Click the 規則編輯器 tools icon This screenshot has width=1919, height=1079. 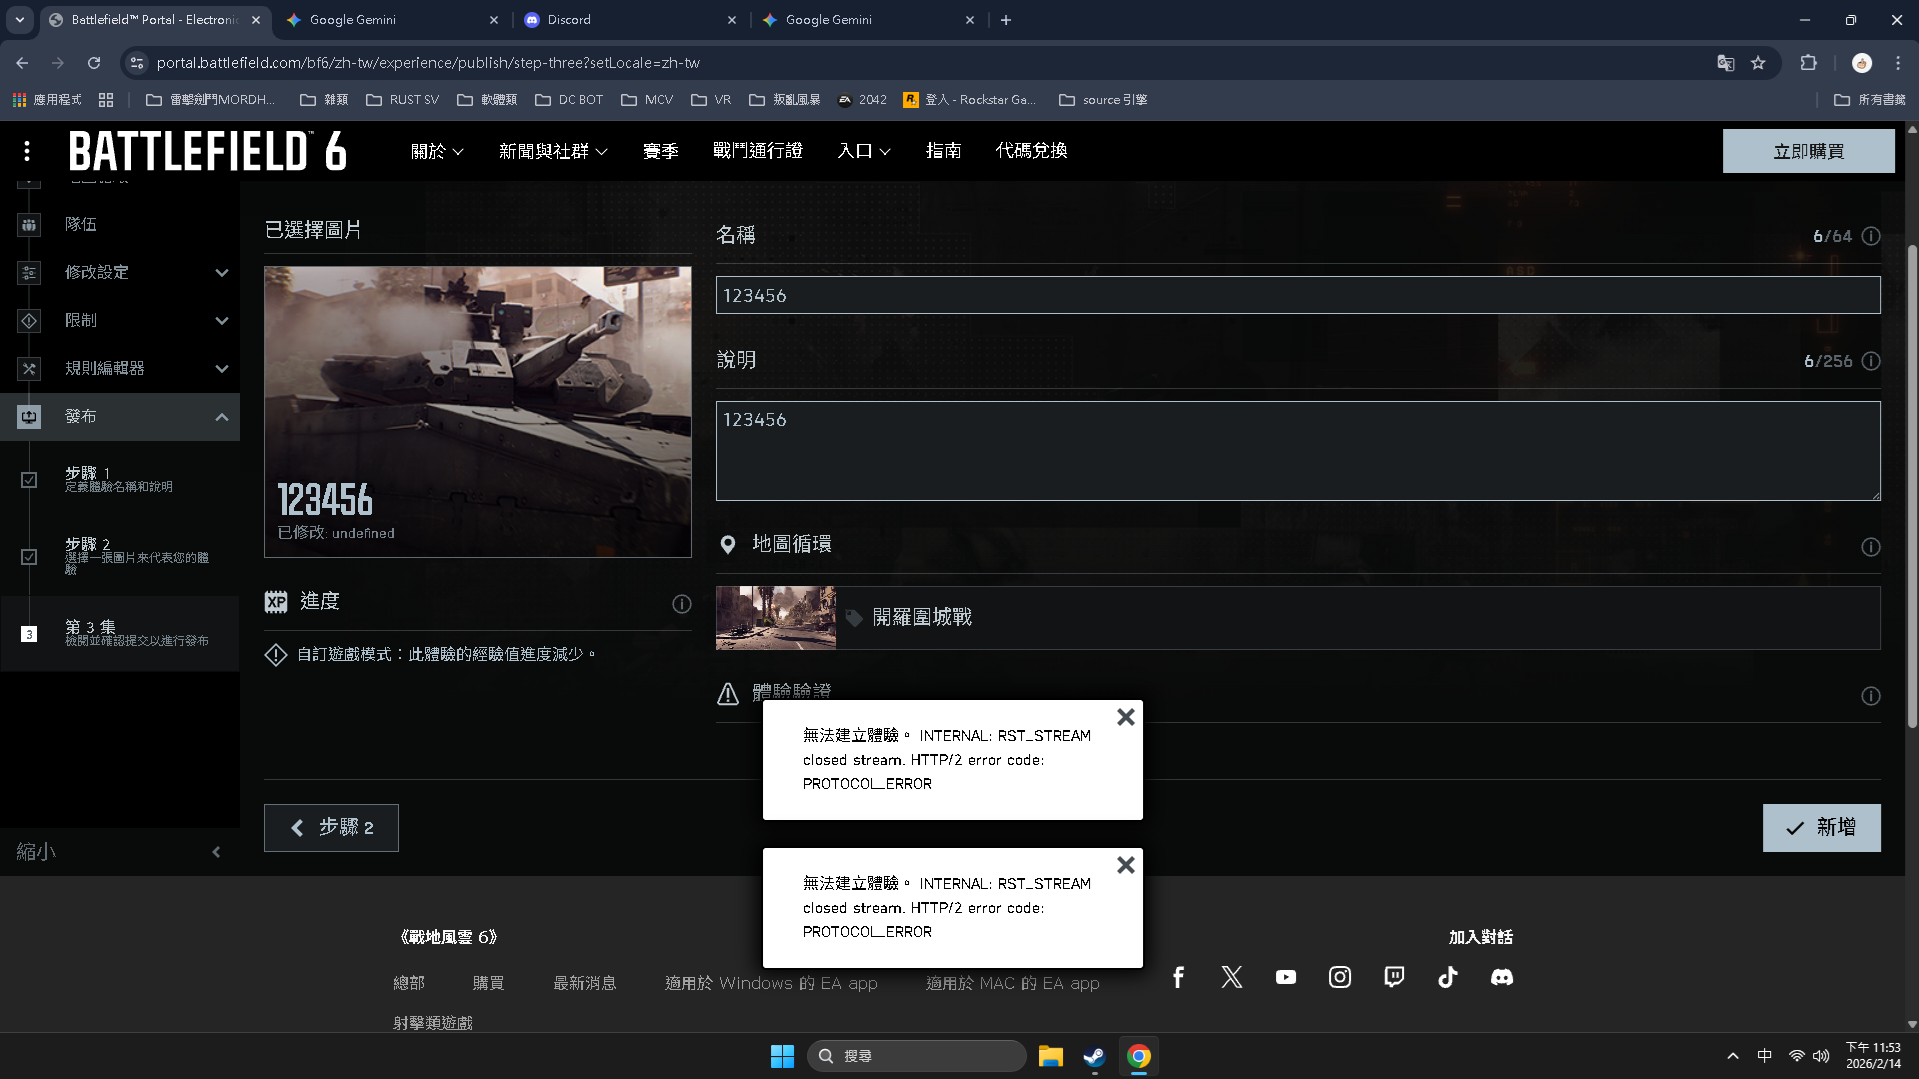29,369
